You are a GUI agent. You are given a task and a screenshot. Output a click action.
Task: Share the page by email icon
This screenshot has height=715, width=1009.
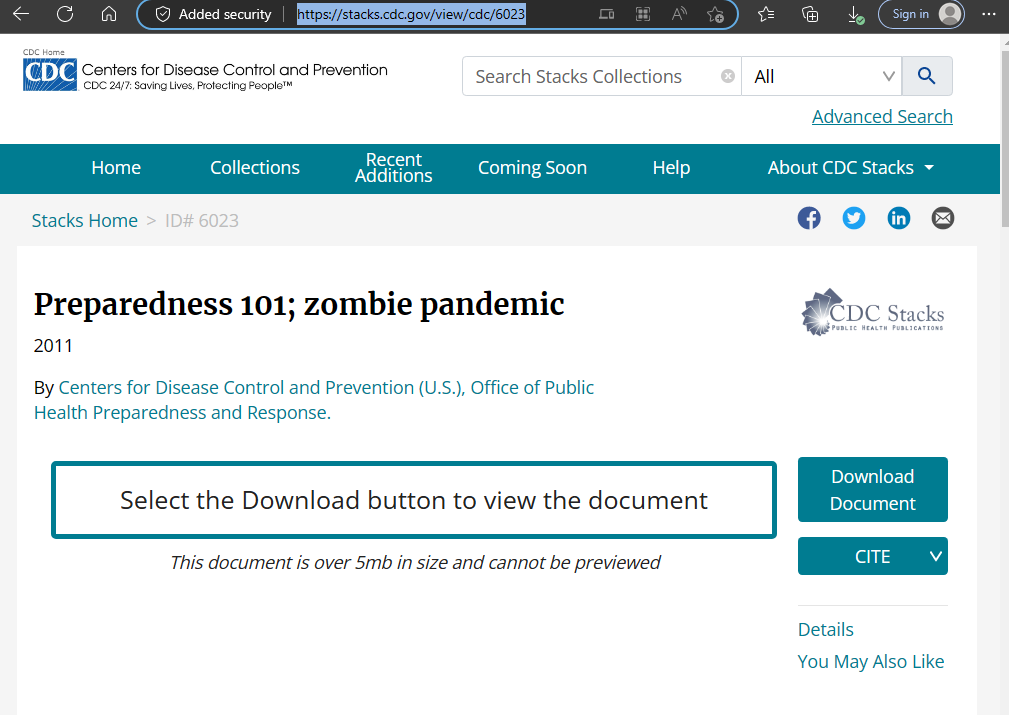[x=943, y=218]
